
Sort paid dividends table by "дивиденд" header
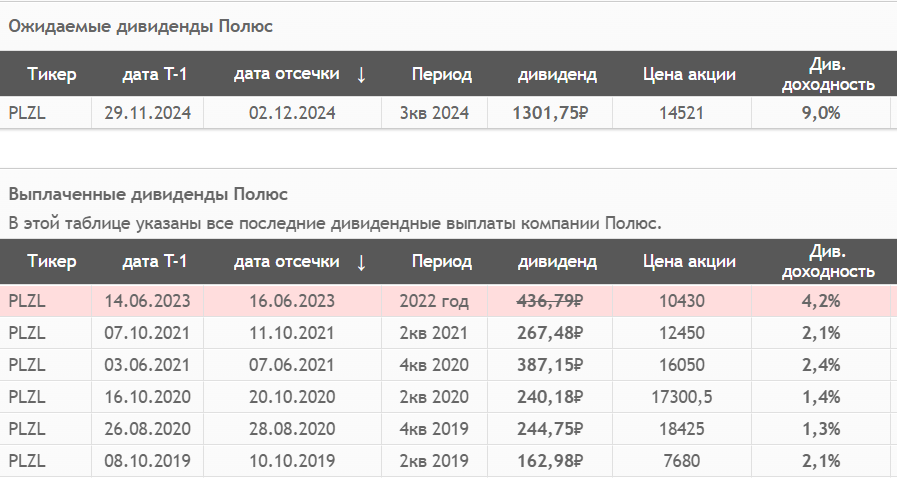(x=557, y=262)
